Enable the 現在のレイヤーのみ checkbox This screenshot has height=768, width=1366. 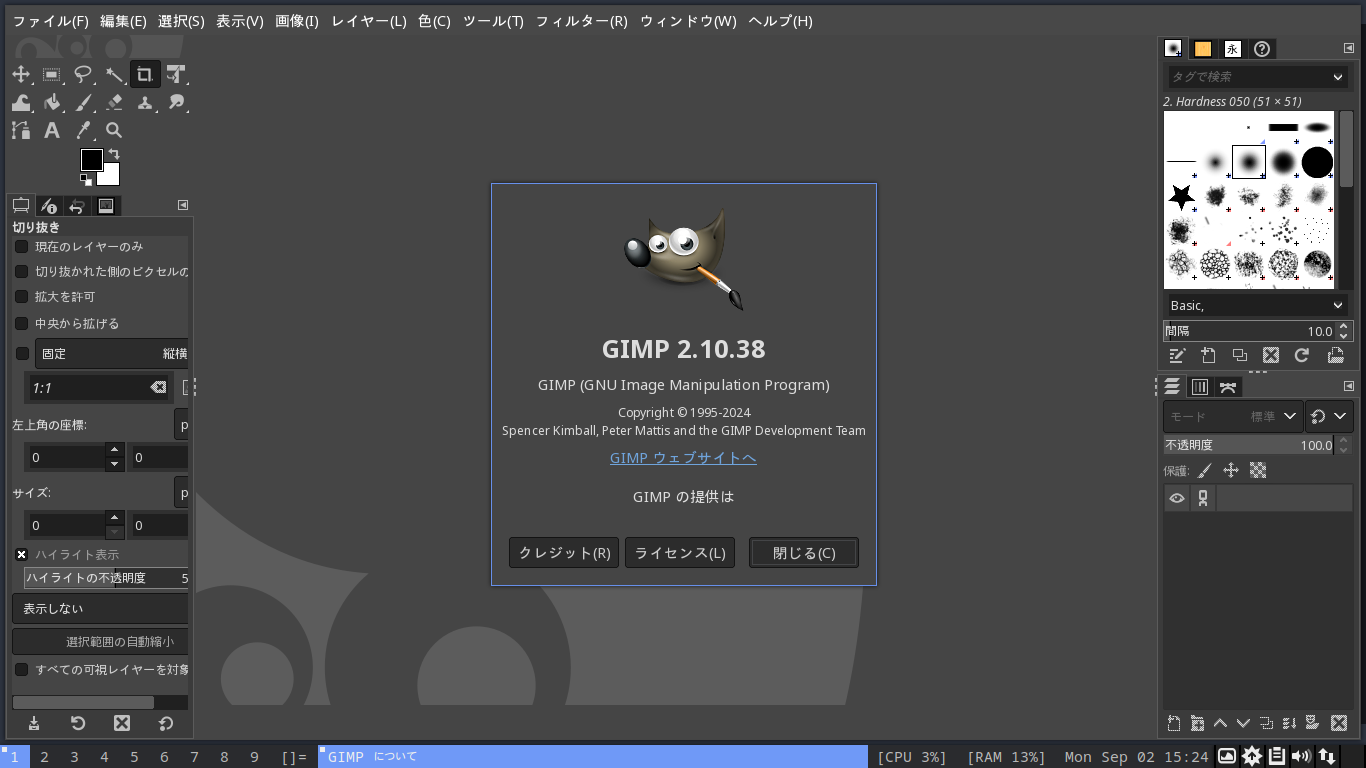pyautogui.click(x=21, y=247)
